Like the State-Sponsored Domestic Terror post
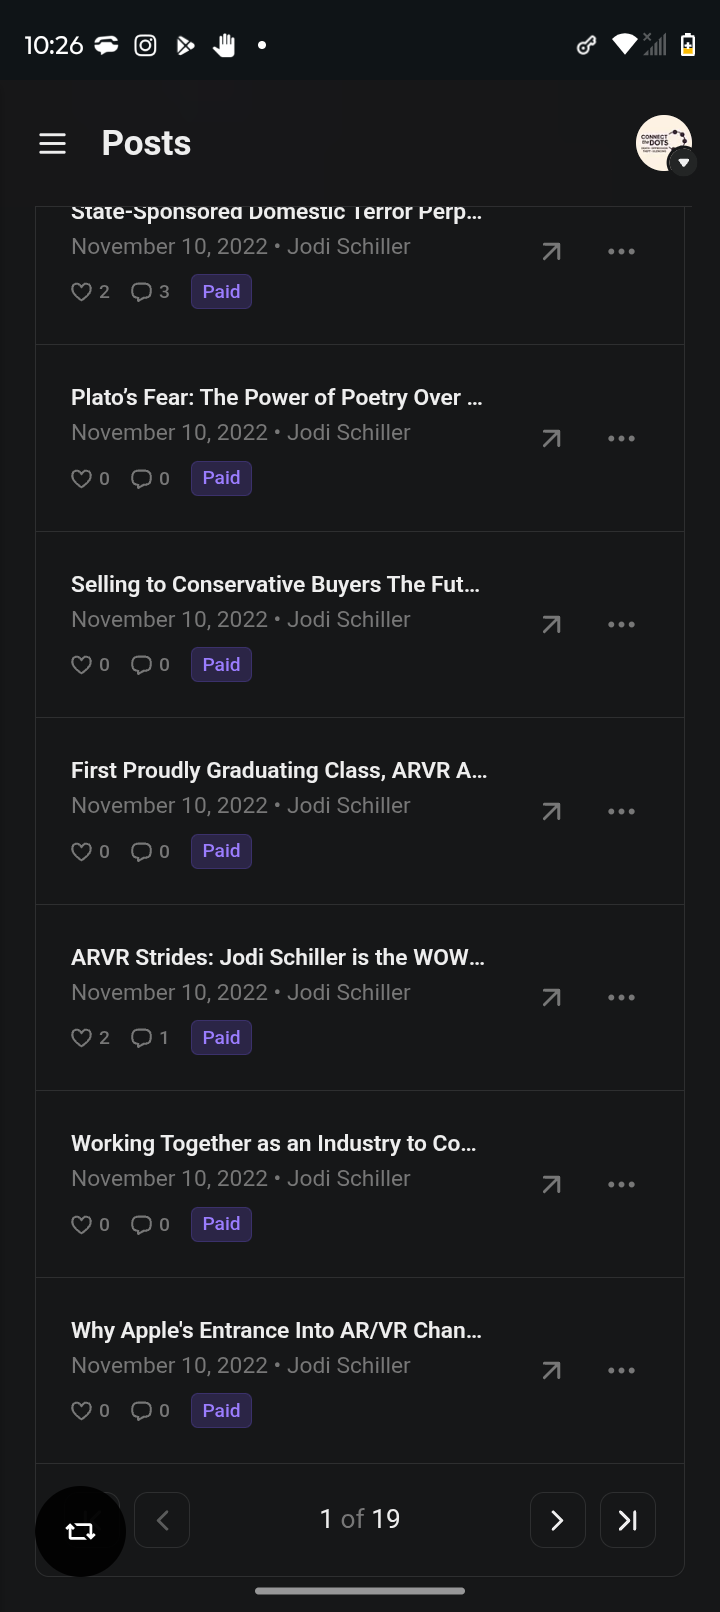This screenshot has height=1612, width=720. point(82,292)
